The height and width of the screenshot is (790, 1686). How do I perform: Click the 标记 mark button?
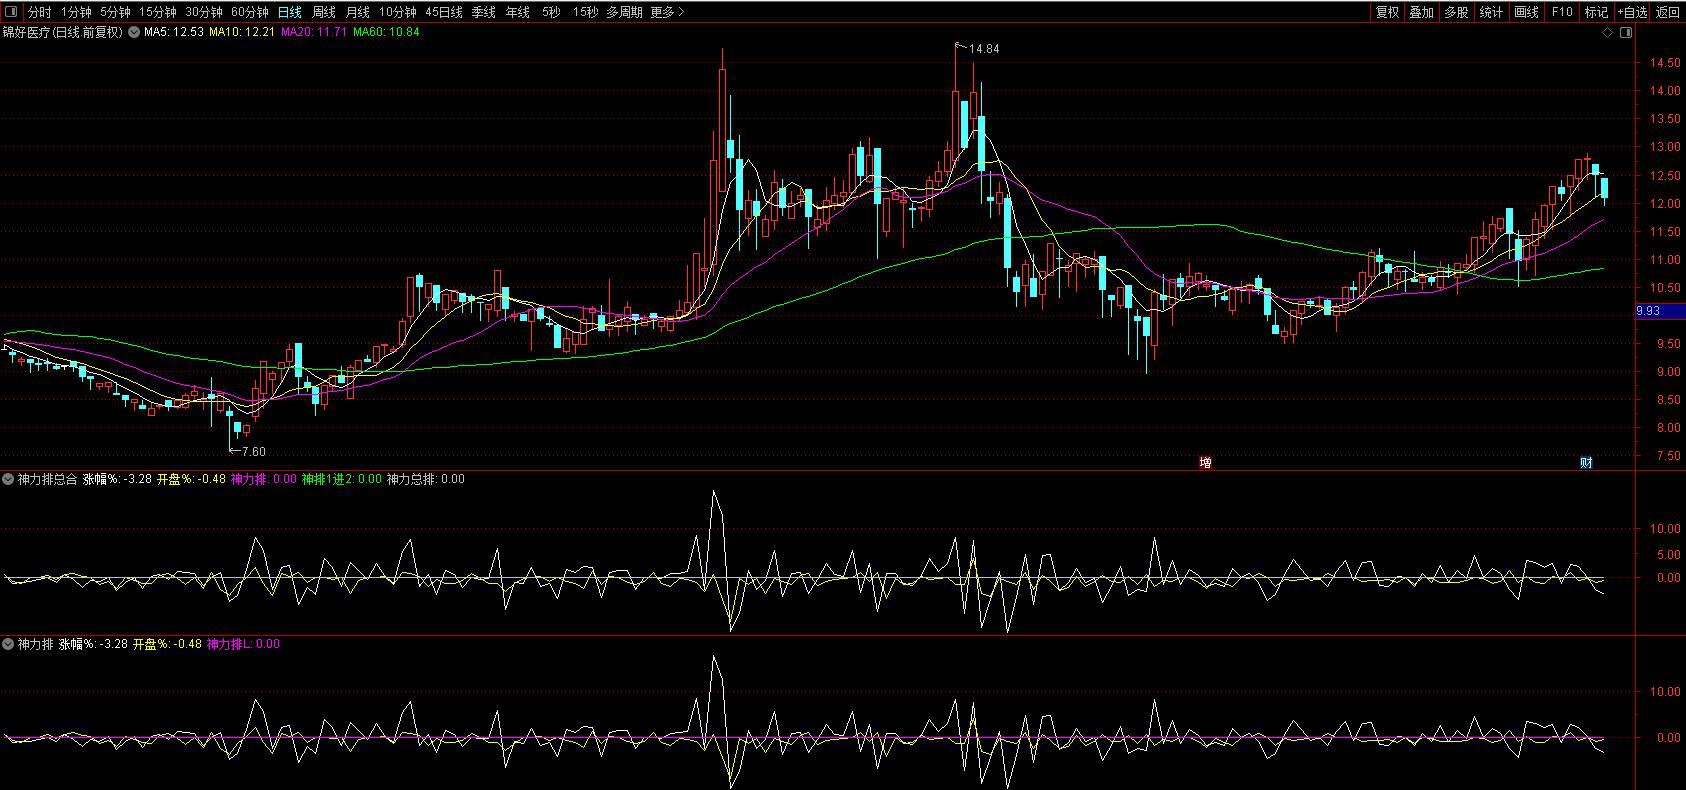click(1596, 12)
